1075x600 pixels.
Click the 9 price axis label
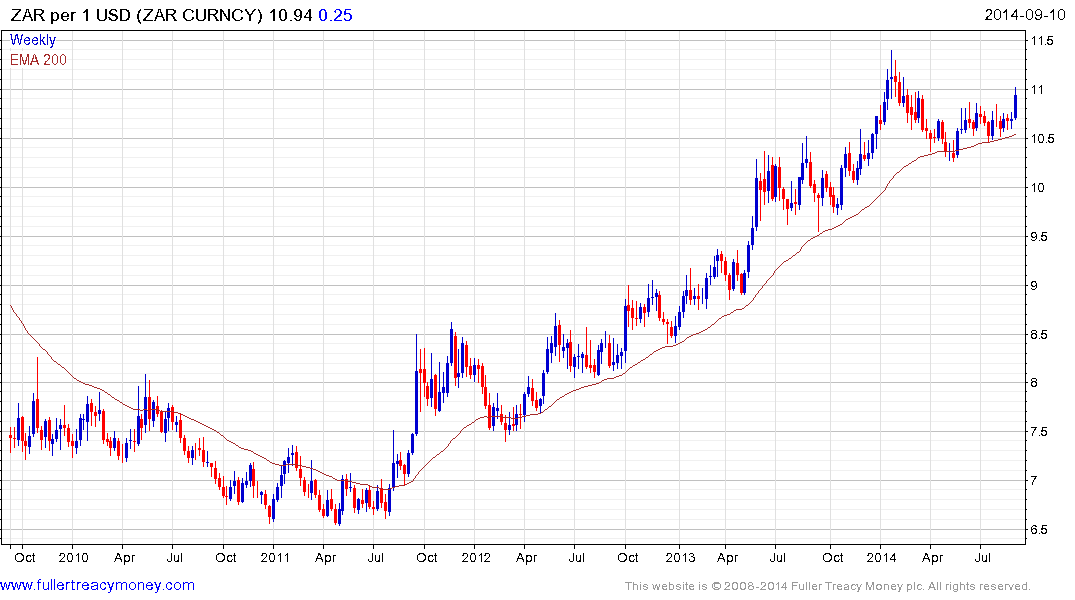[x=1035, y=285]
